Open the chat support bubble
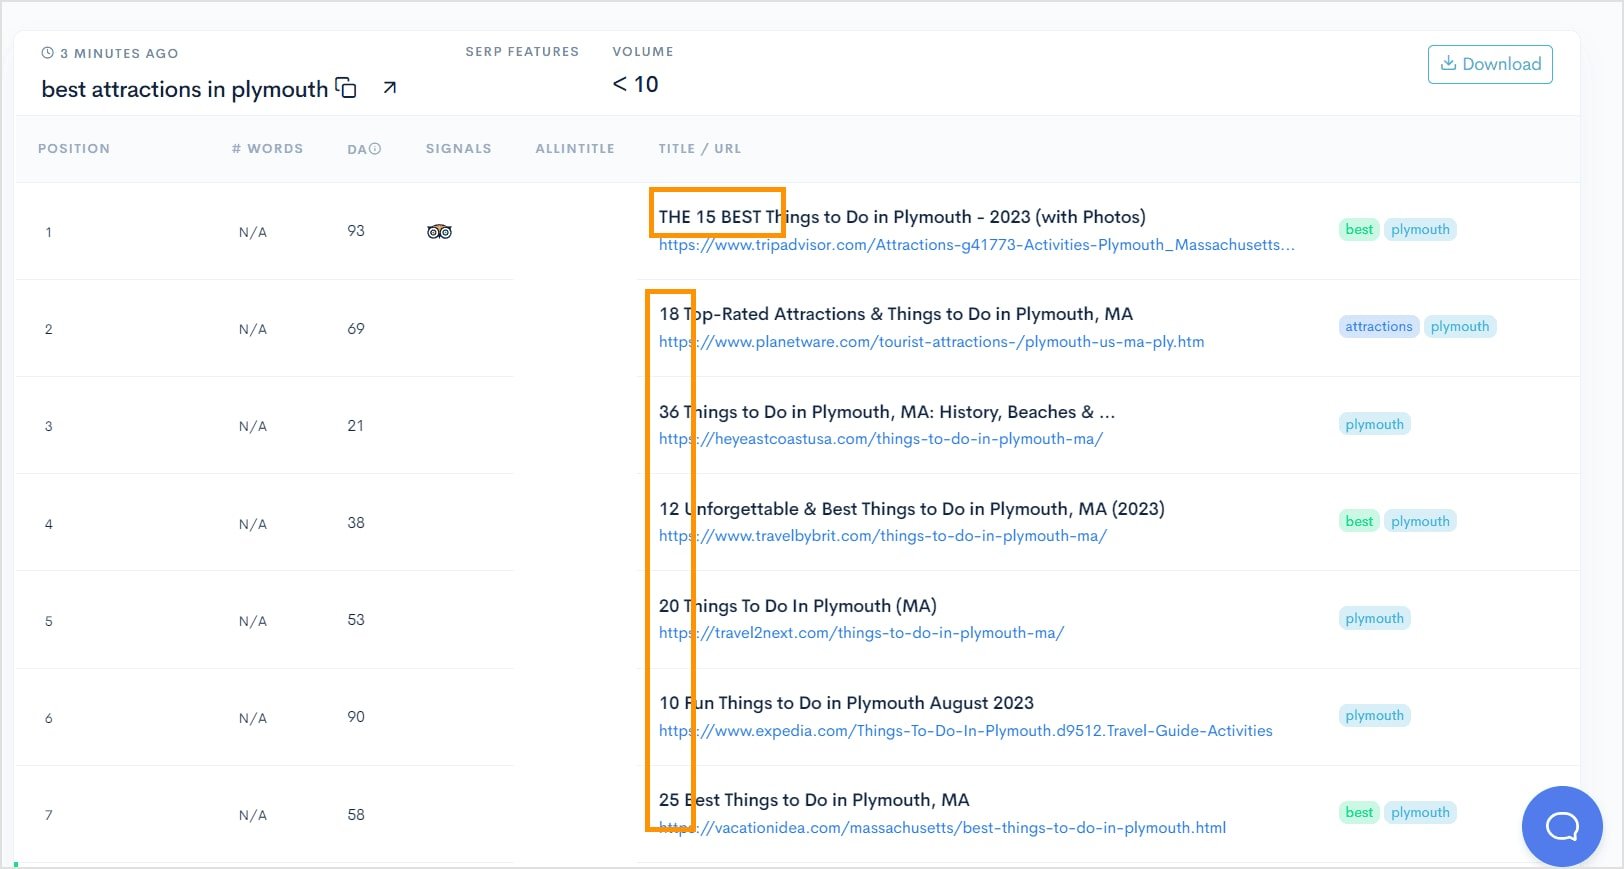This screenshot has height=869, width=1624. point(1561,826)
